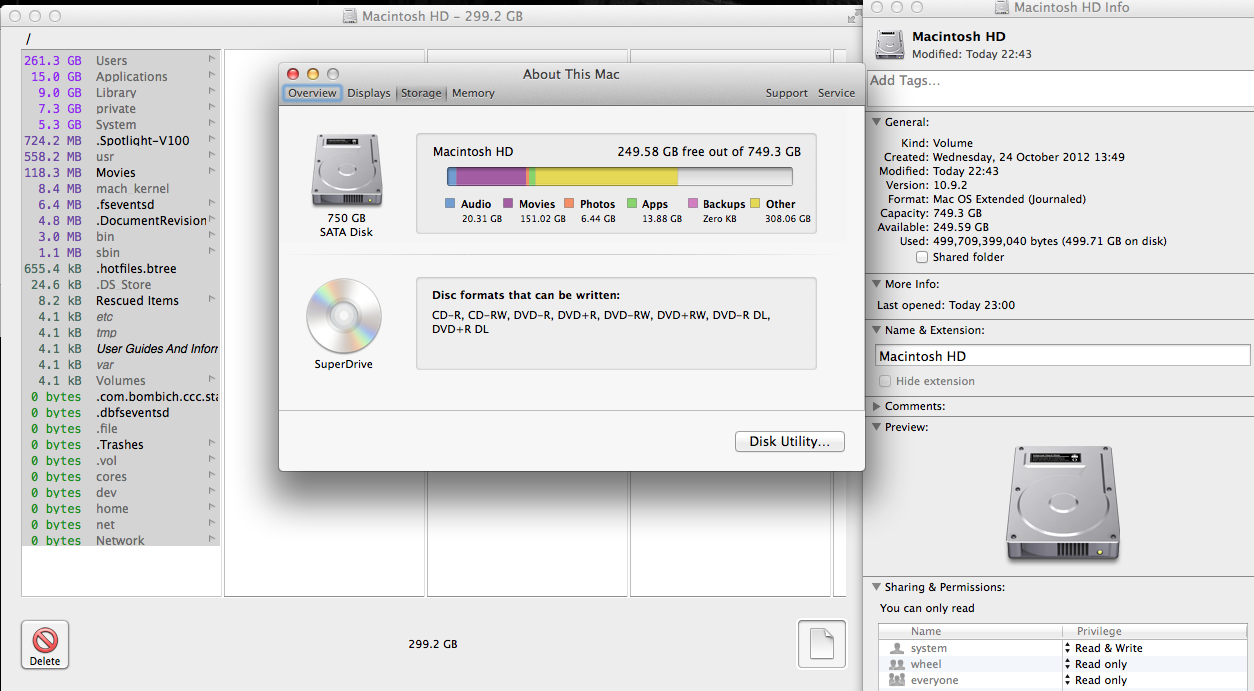Collapse the Name & Extension section
The image size is (1254, 691).
(x=876, y=330)
